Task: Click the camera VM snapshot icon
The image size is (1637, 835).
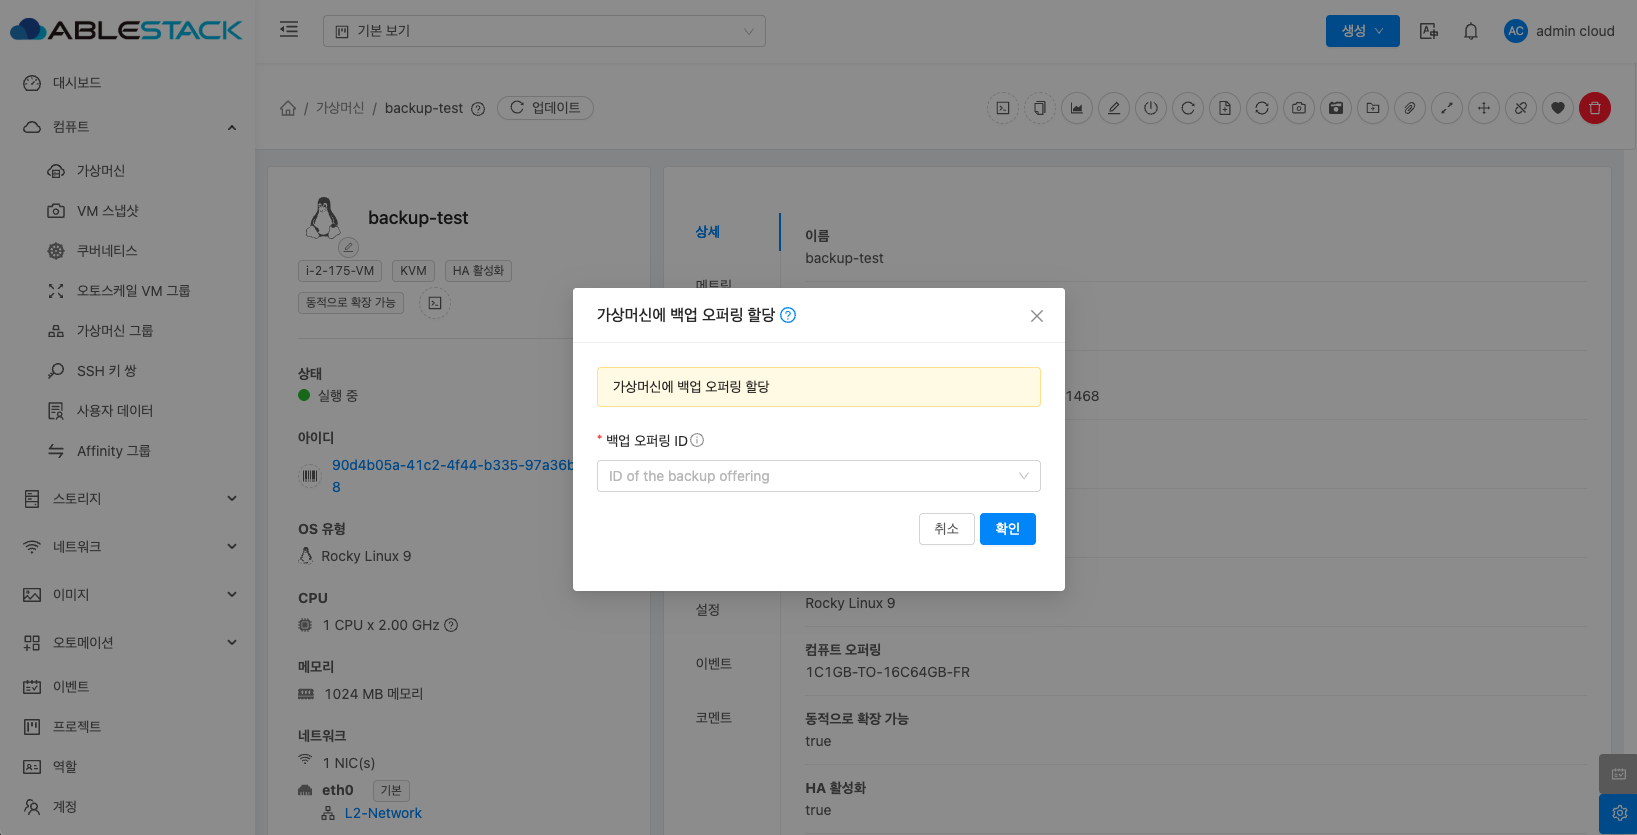Action: (1298, 108)
